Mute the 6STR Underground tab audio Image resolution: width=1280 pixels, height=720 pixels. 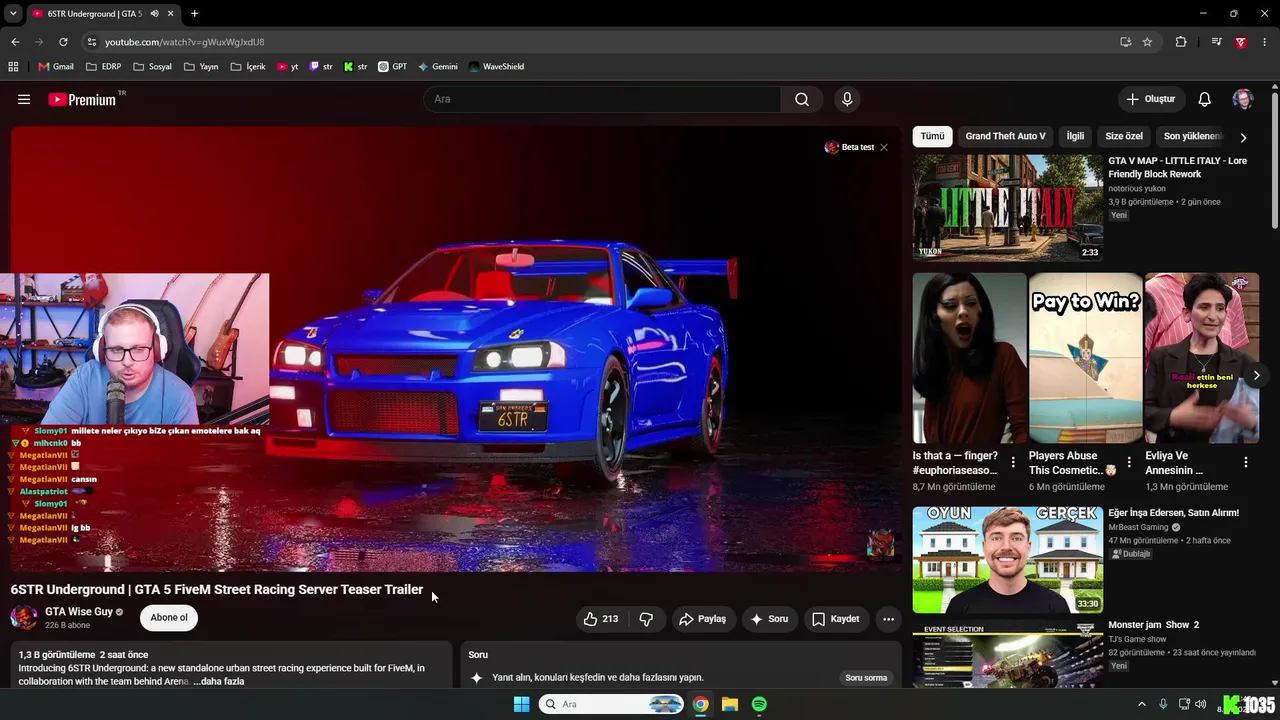click(x=154, y=14)
